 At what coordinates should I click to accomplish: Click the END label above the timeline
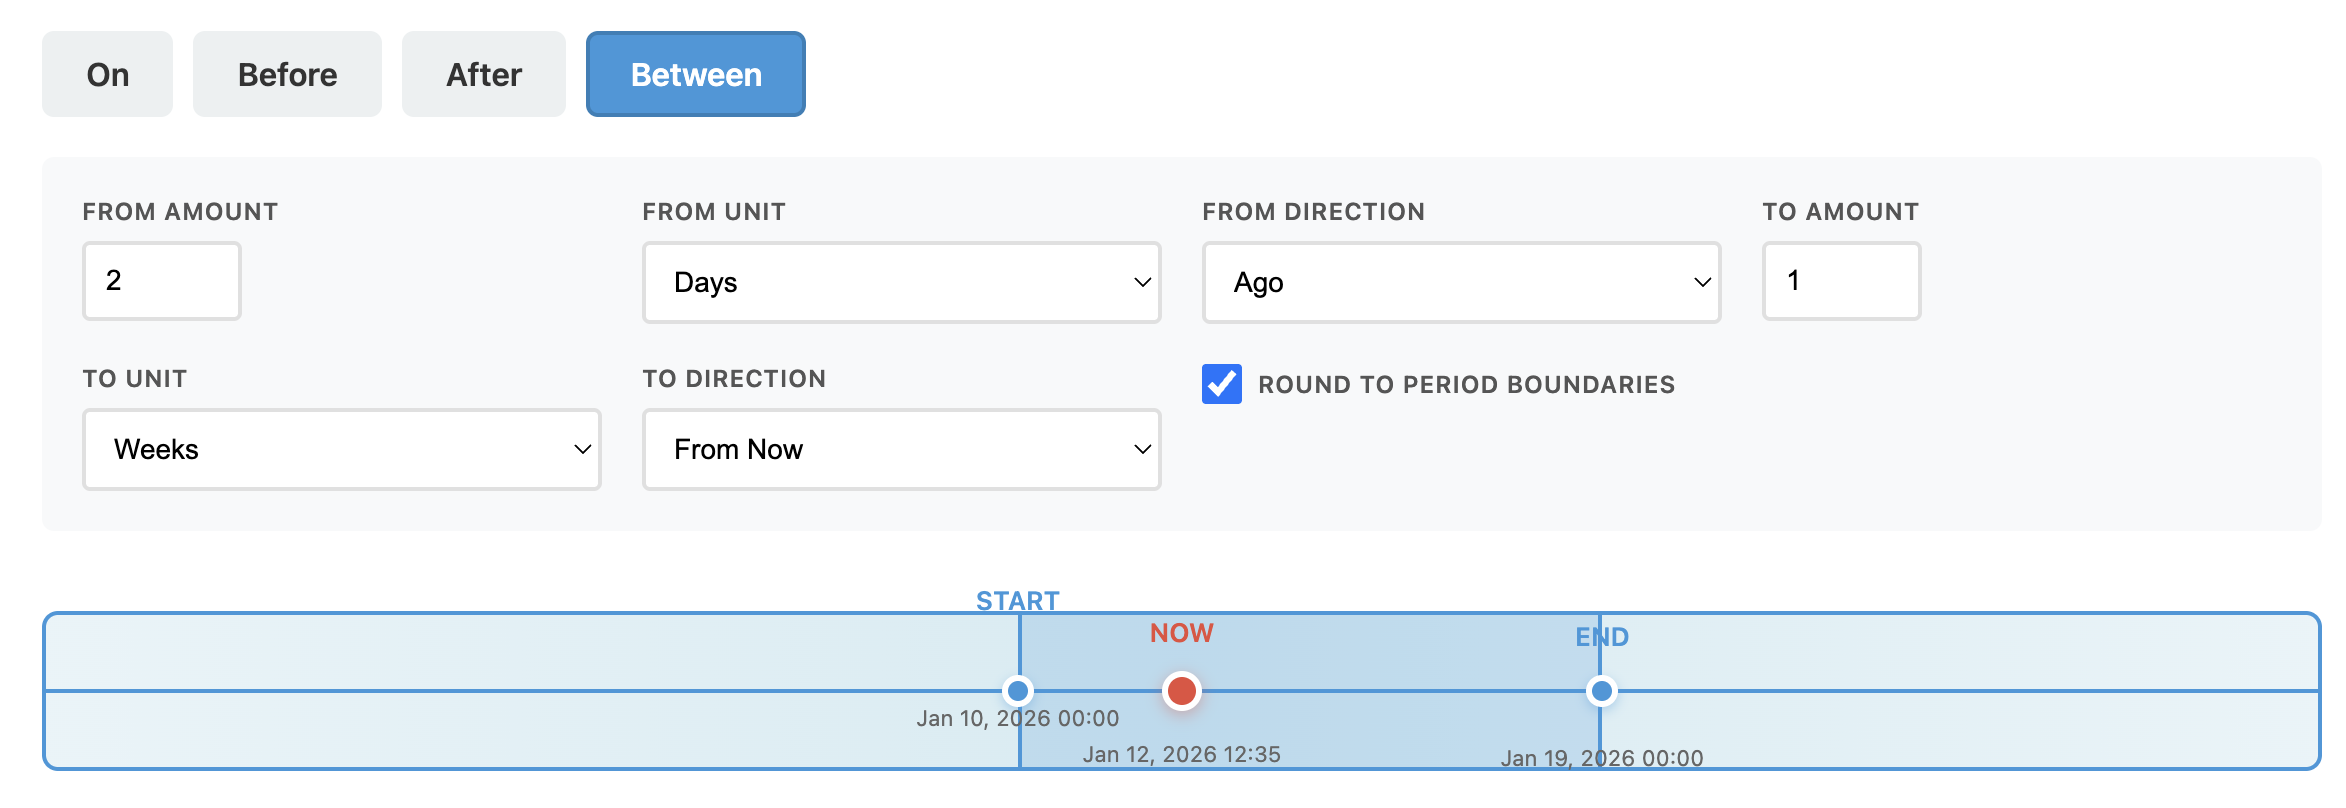[x=1603, y=636]
